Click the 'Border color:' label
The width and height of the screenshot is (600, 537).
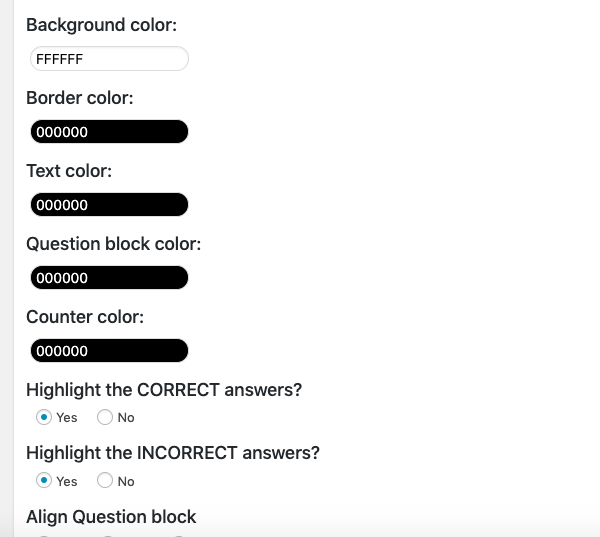click(x=79, y=98)
